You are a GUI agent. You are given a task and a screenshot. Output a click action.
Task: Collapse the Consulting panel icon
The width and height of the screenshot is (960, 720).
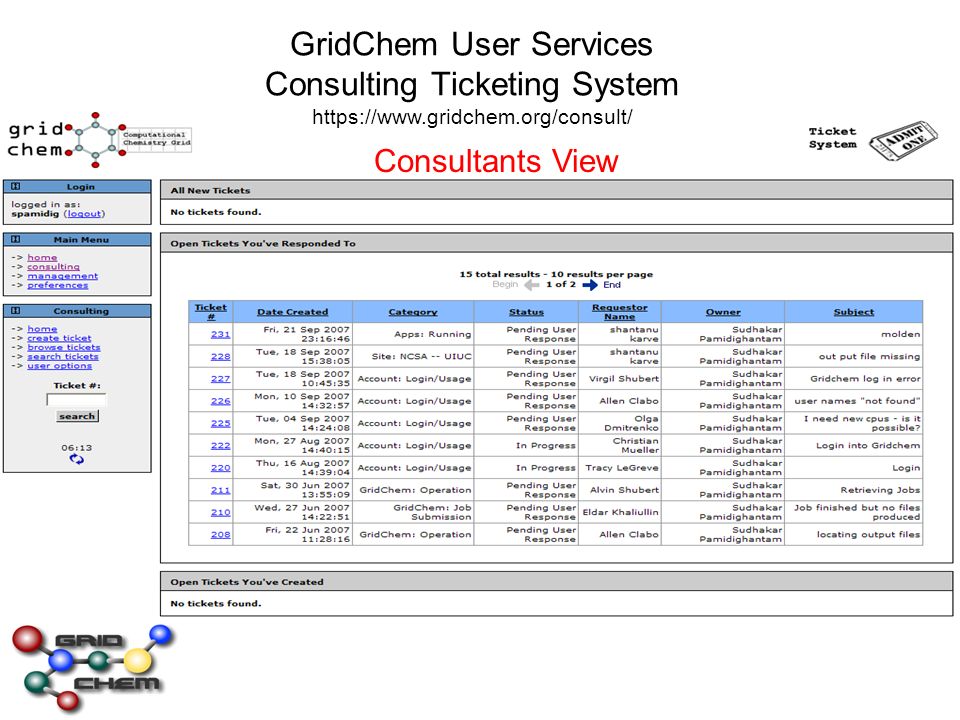(x=16, y=310)
